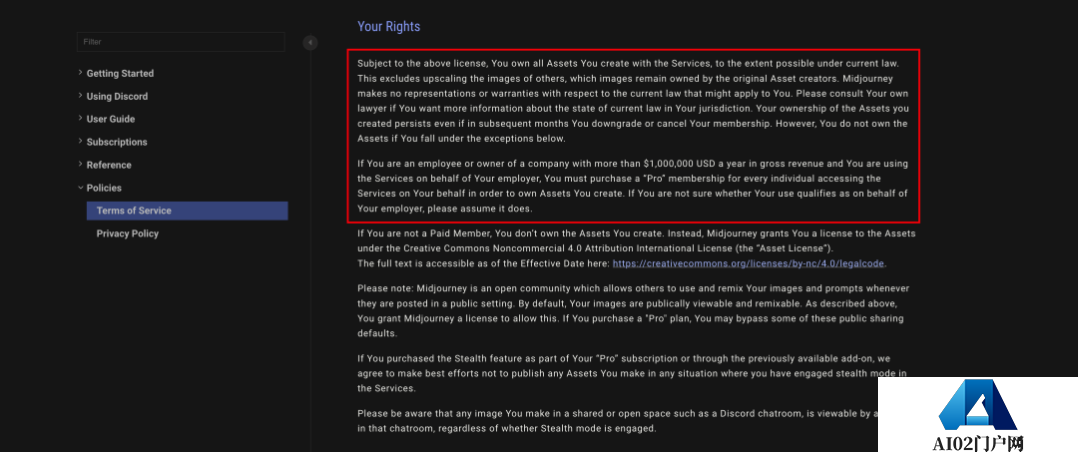
Task: Expand the Reference chevron
Action: point(80,165)
